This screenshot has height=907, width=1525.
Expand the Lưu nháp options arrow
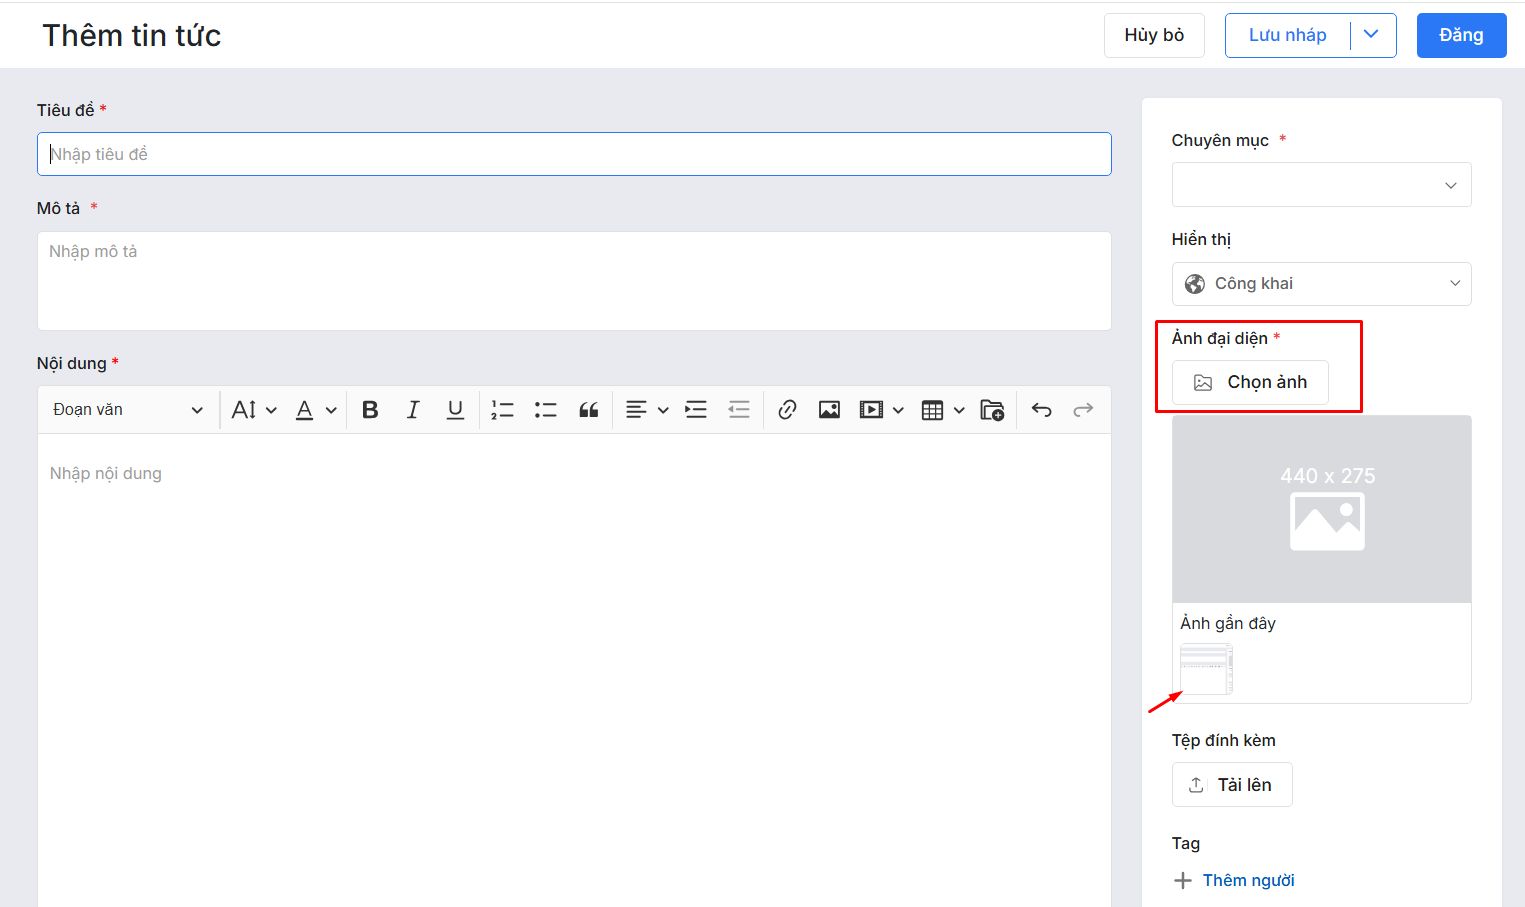click(1372, 35)
